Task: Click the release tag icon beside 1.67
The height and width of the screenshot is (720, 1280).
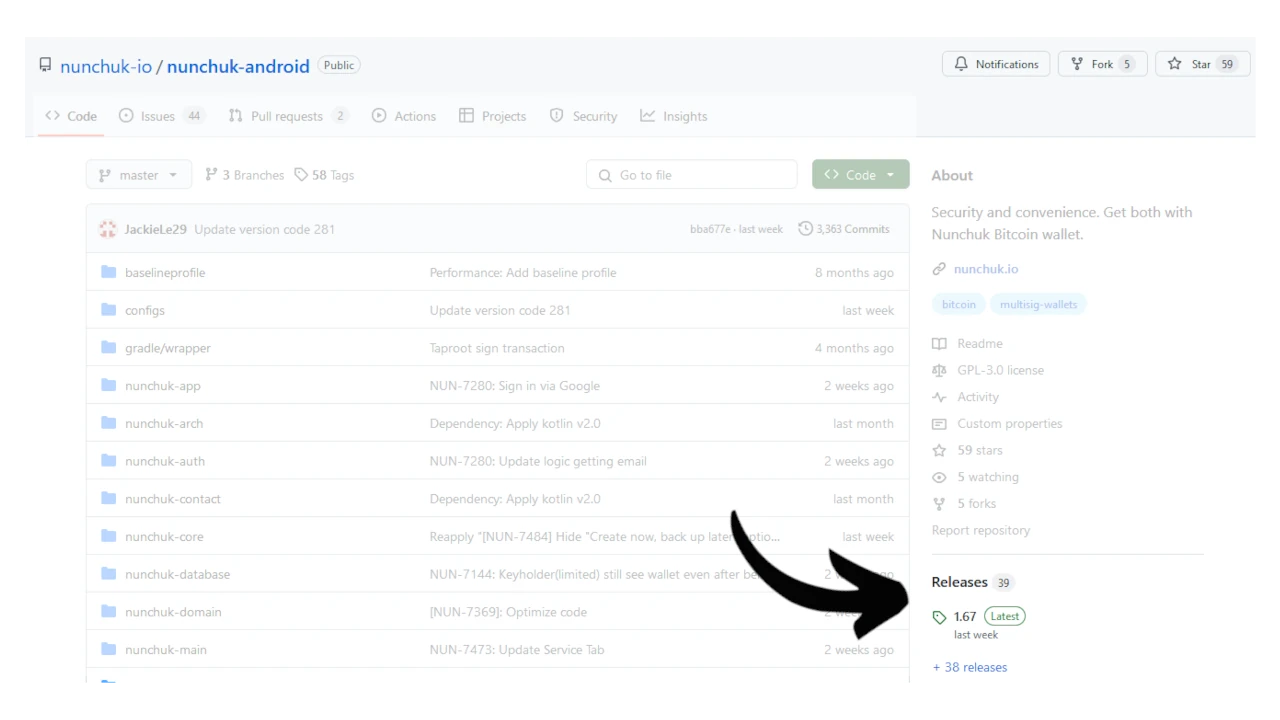Action: [939, 617]
